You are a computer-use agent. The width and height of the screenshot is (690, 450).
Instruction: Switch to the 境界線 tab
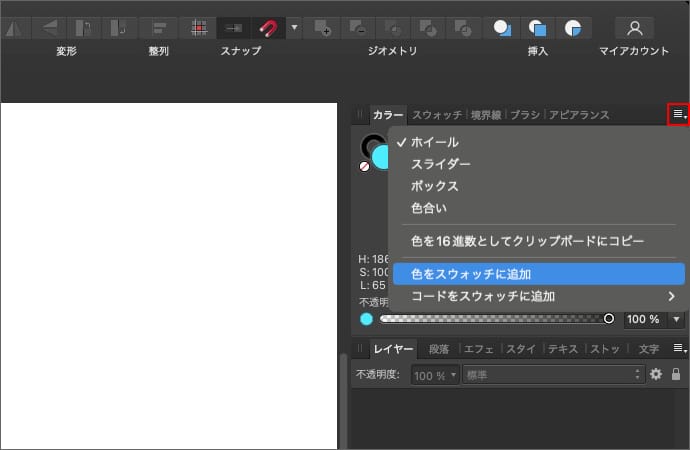click(488, 115)
